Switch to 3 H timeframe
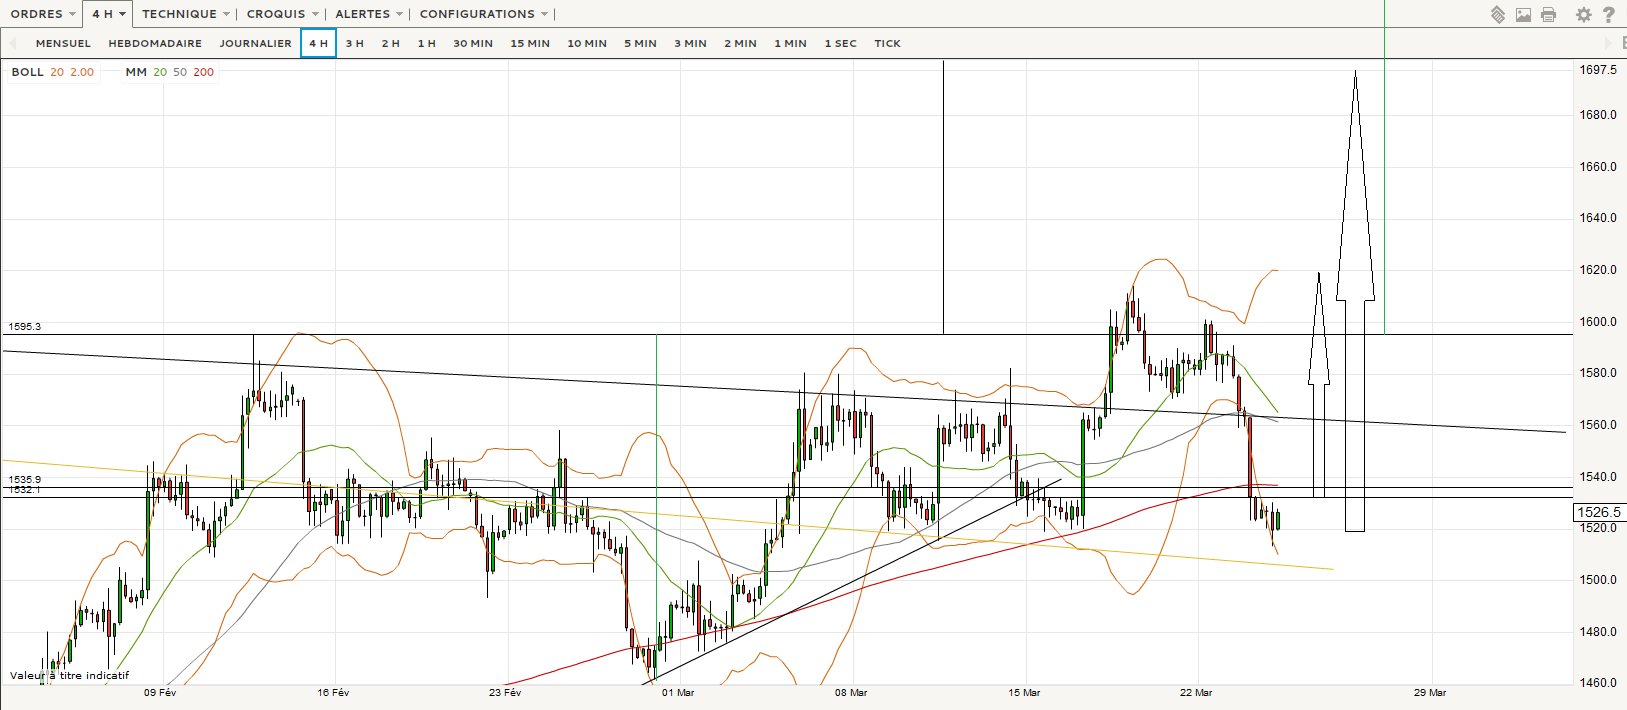The width and height of the screenshot is (1627, 710). pos(354,43)
